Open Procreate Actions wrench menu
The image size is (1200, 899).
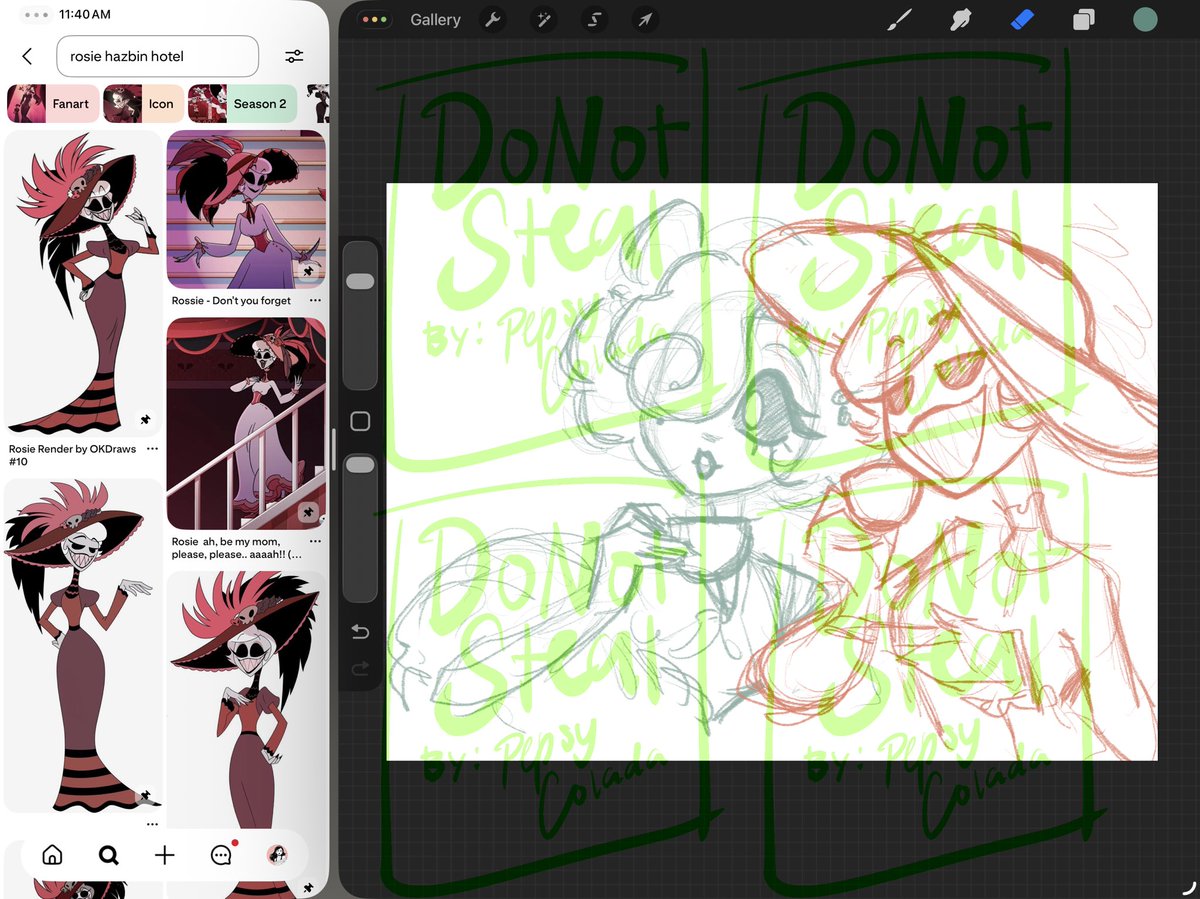492,20
